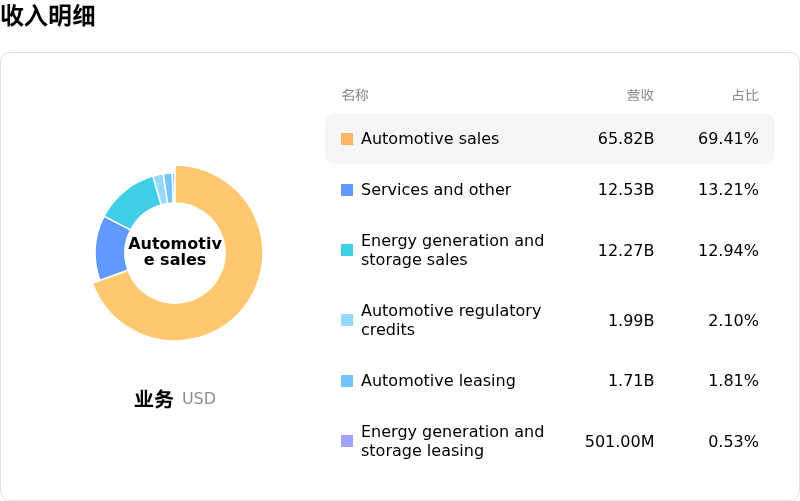Click the 营收 column header

coord(640,95)
